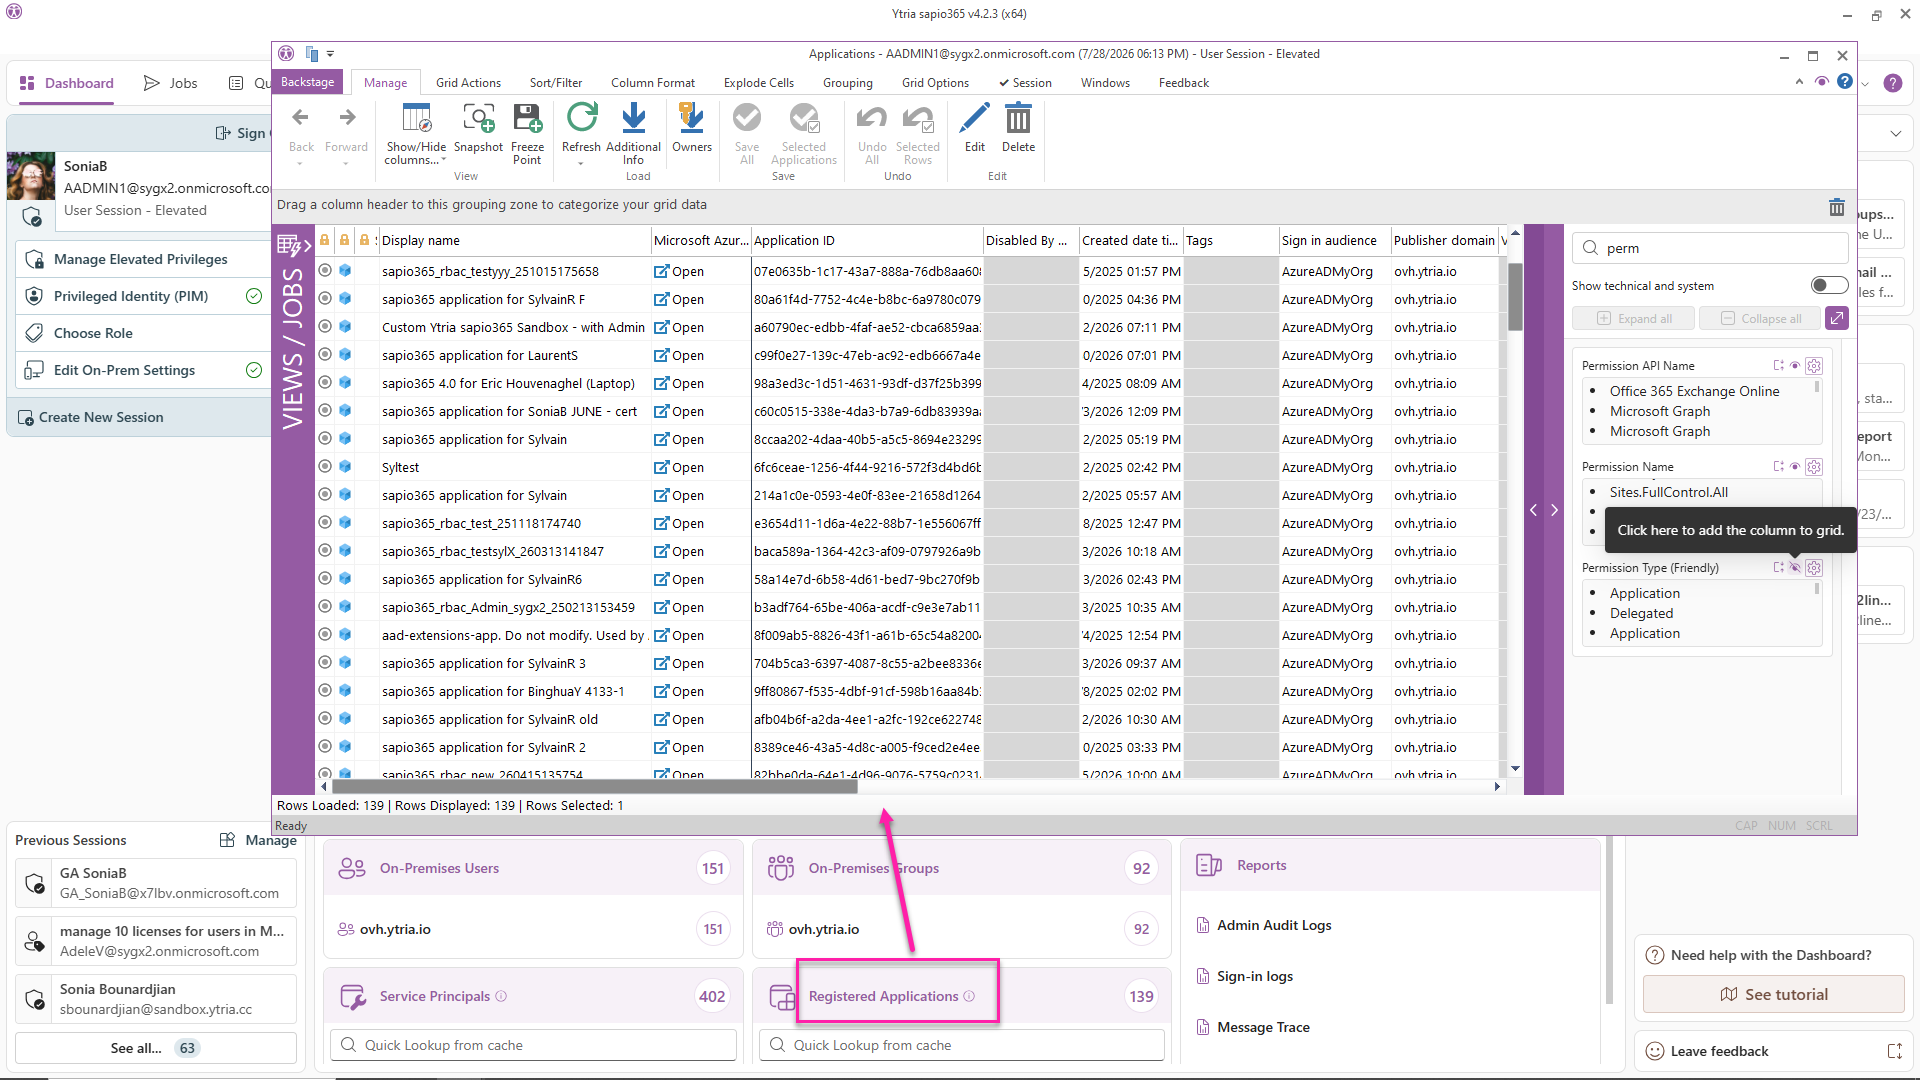Screen dimensions: 1920x1080
Task: Load Additional Info
Action: click(x=633, y=119)
